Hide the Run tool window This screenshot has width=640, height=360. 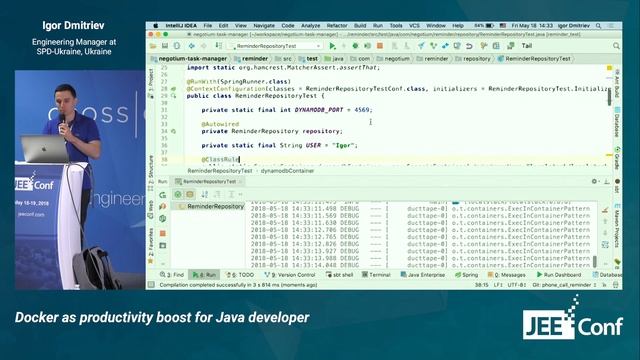tap(607, 182)
